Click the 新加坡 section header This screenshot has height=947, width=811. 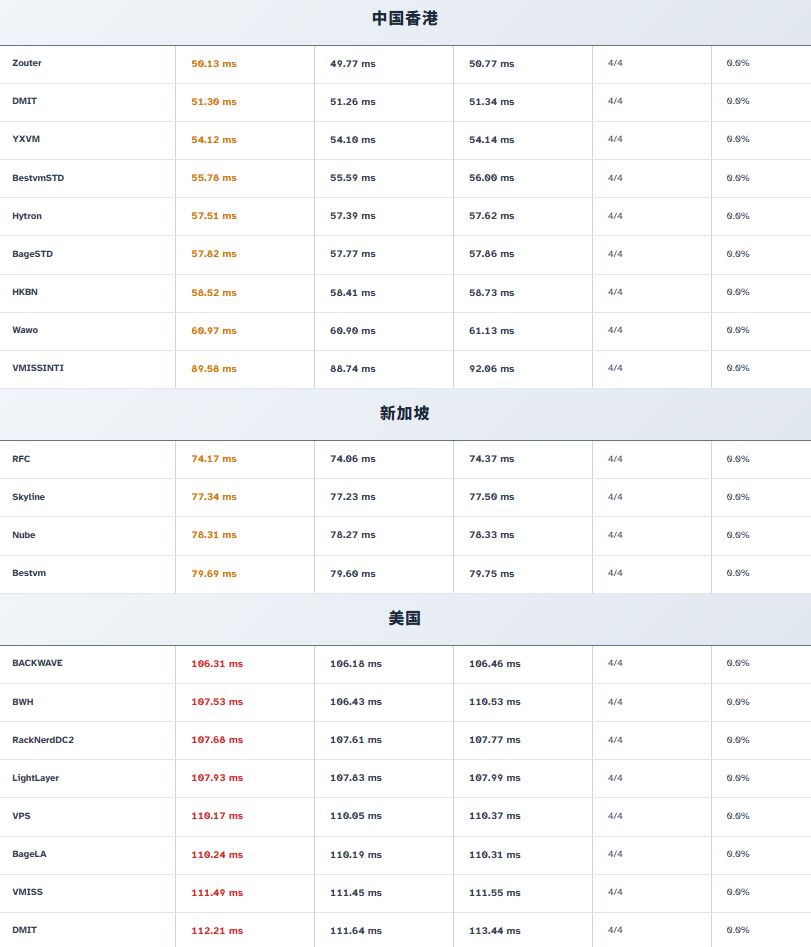(405, 413)
